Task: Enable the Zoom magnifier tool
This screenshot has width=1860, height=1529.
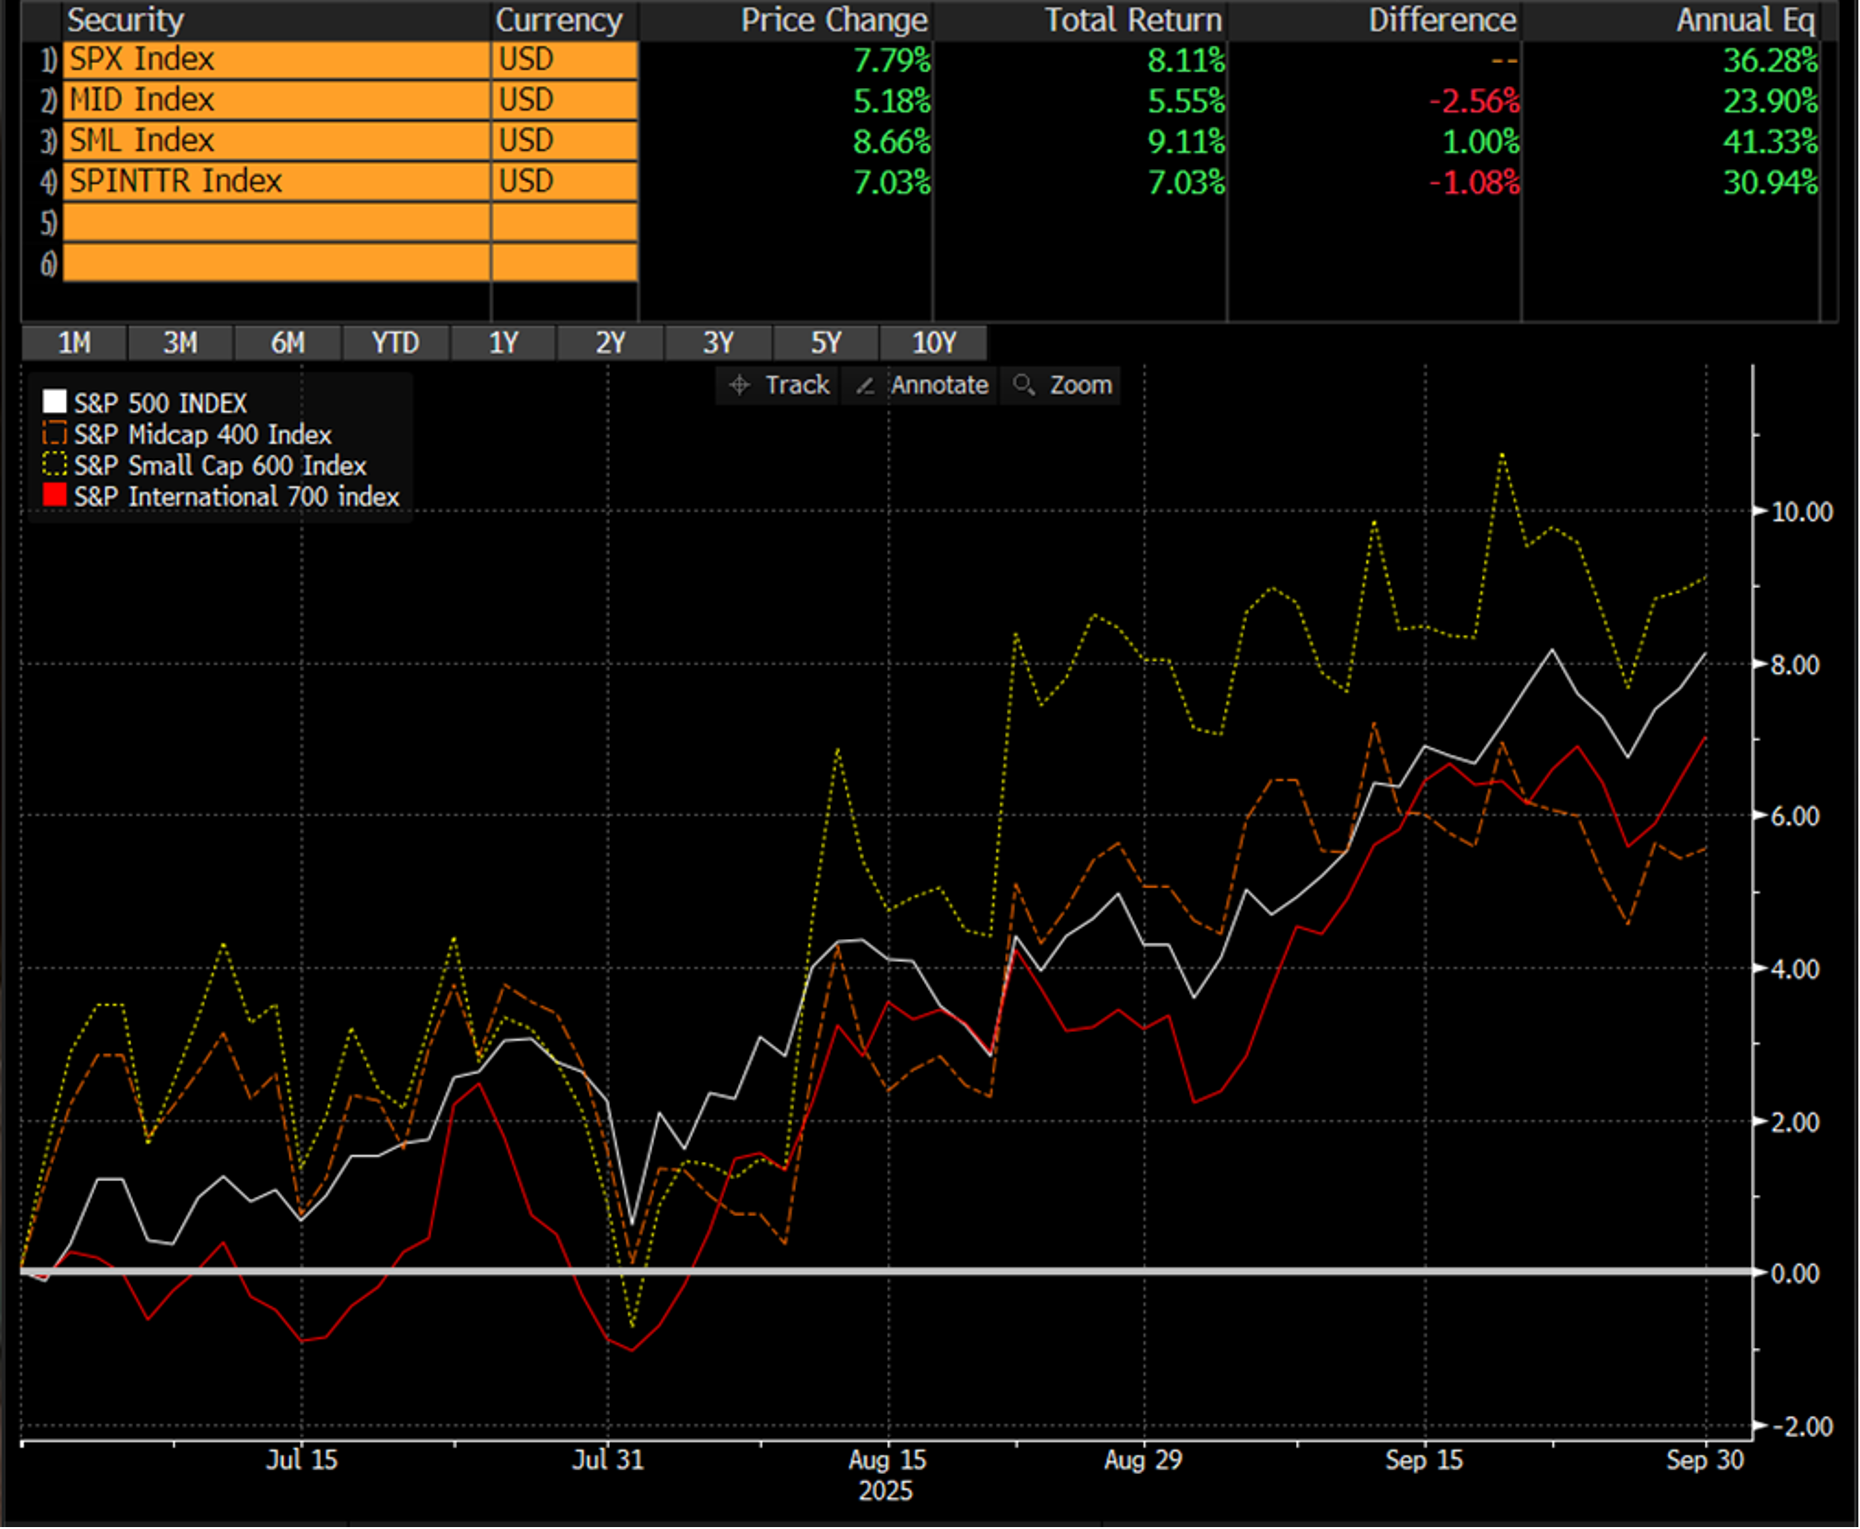Action: click(x=1061, y=385)
